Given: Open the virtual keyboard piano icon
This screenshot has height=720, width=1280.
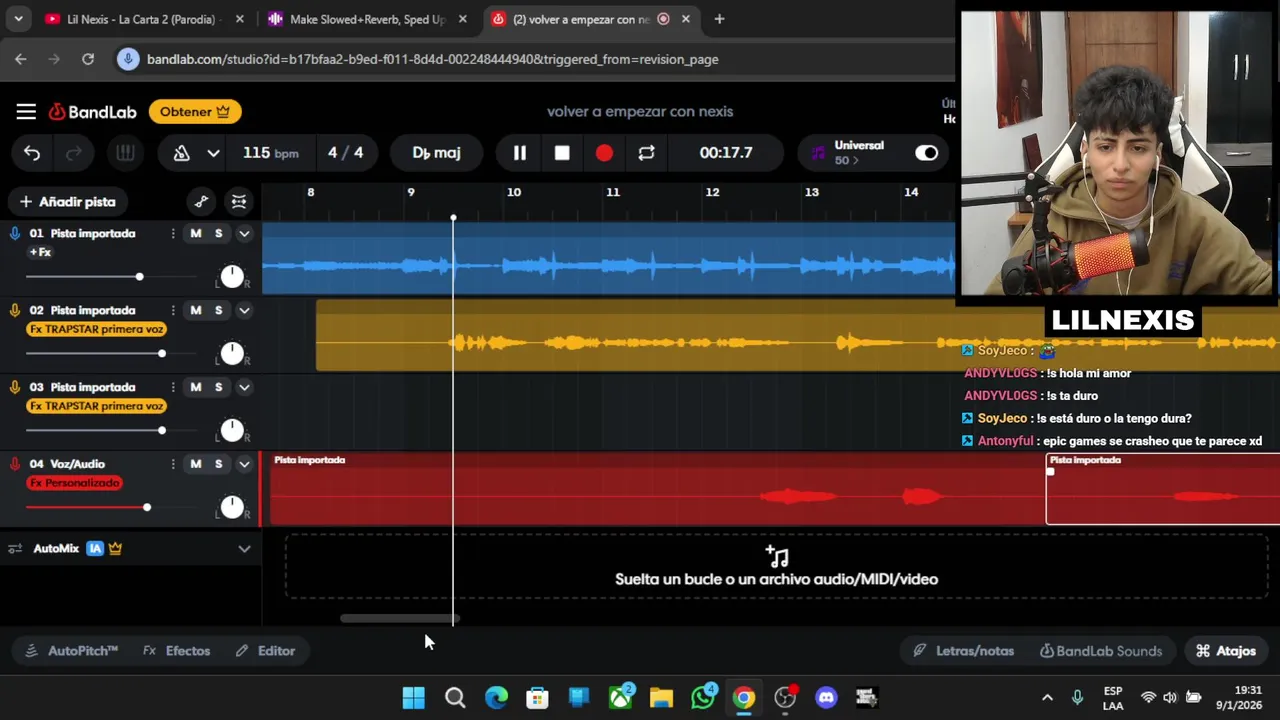Looking at the screenshot, I should coord(125,153).
